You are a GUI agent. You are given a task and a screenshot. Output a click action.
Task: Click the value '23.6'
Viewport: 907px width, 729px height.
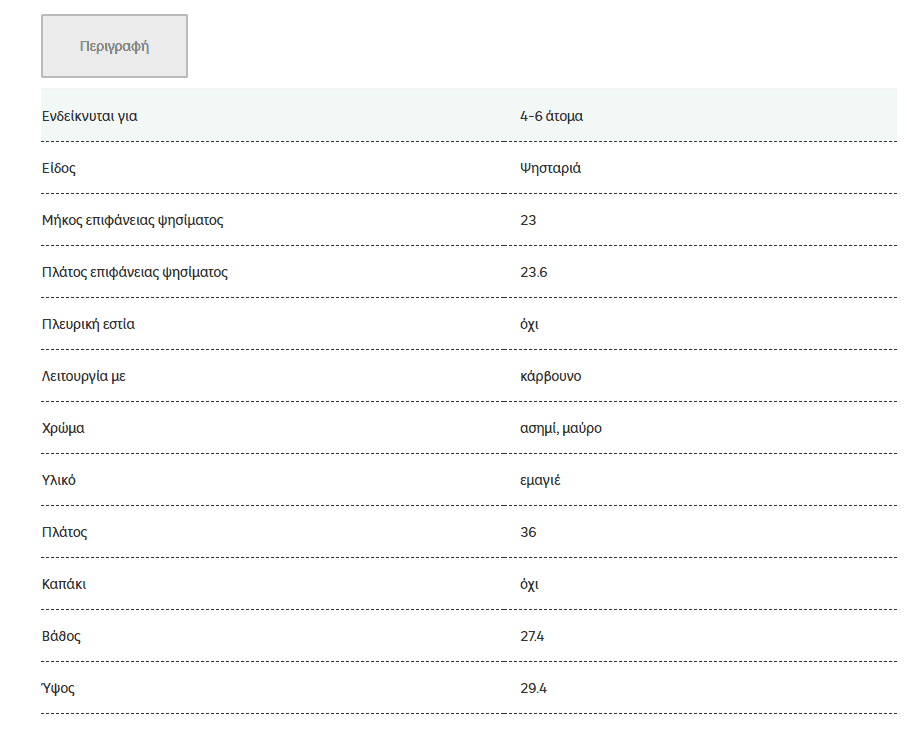pyautogui.click(x=533, y=273)
